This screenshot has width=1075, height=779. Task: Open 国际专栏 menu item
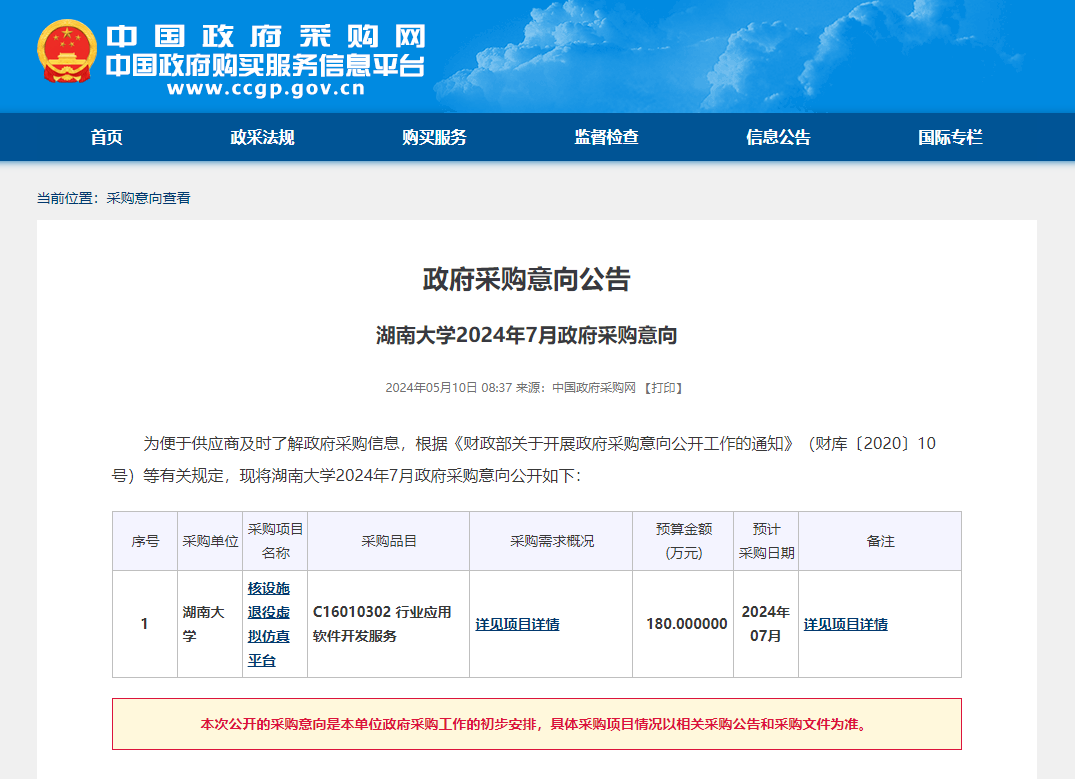[950, 137]
